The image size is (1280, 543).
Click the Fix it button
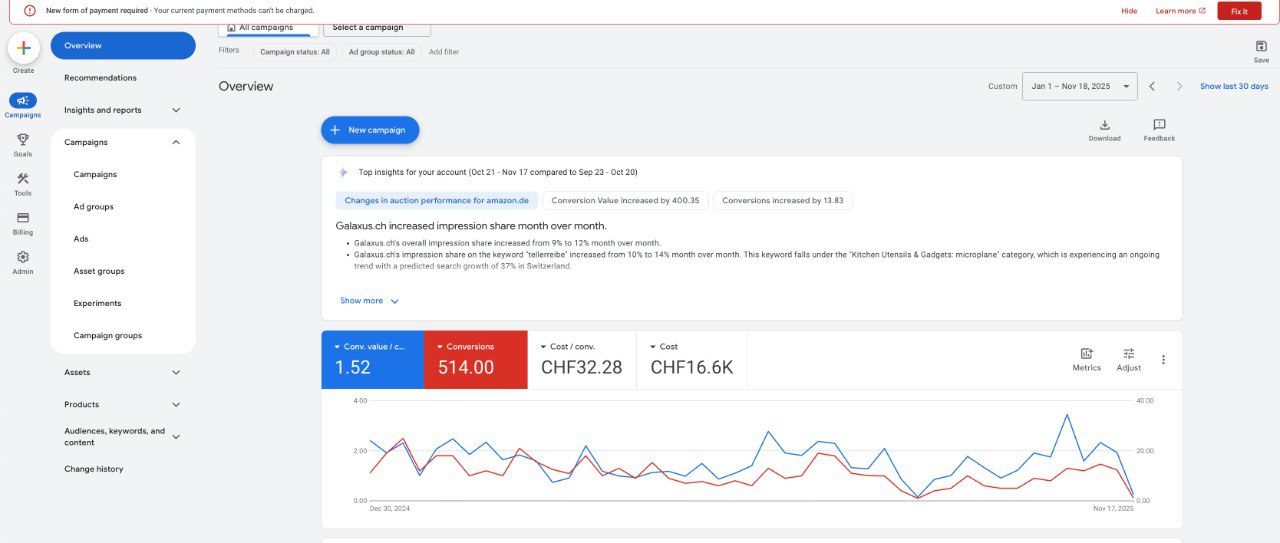click(x=1239, y=11)
